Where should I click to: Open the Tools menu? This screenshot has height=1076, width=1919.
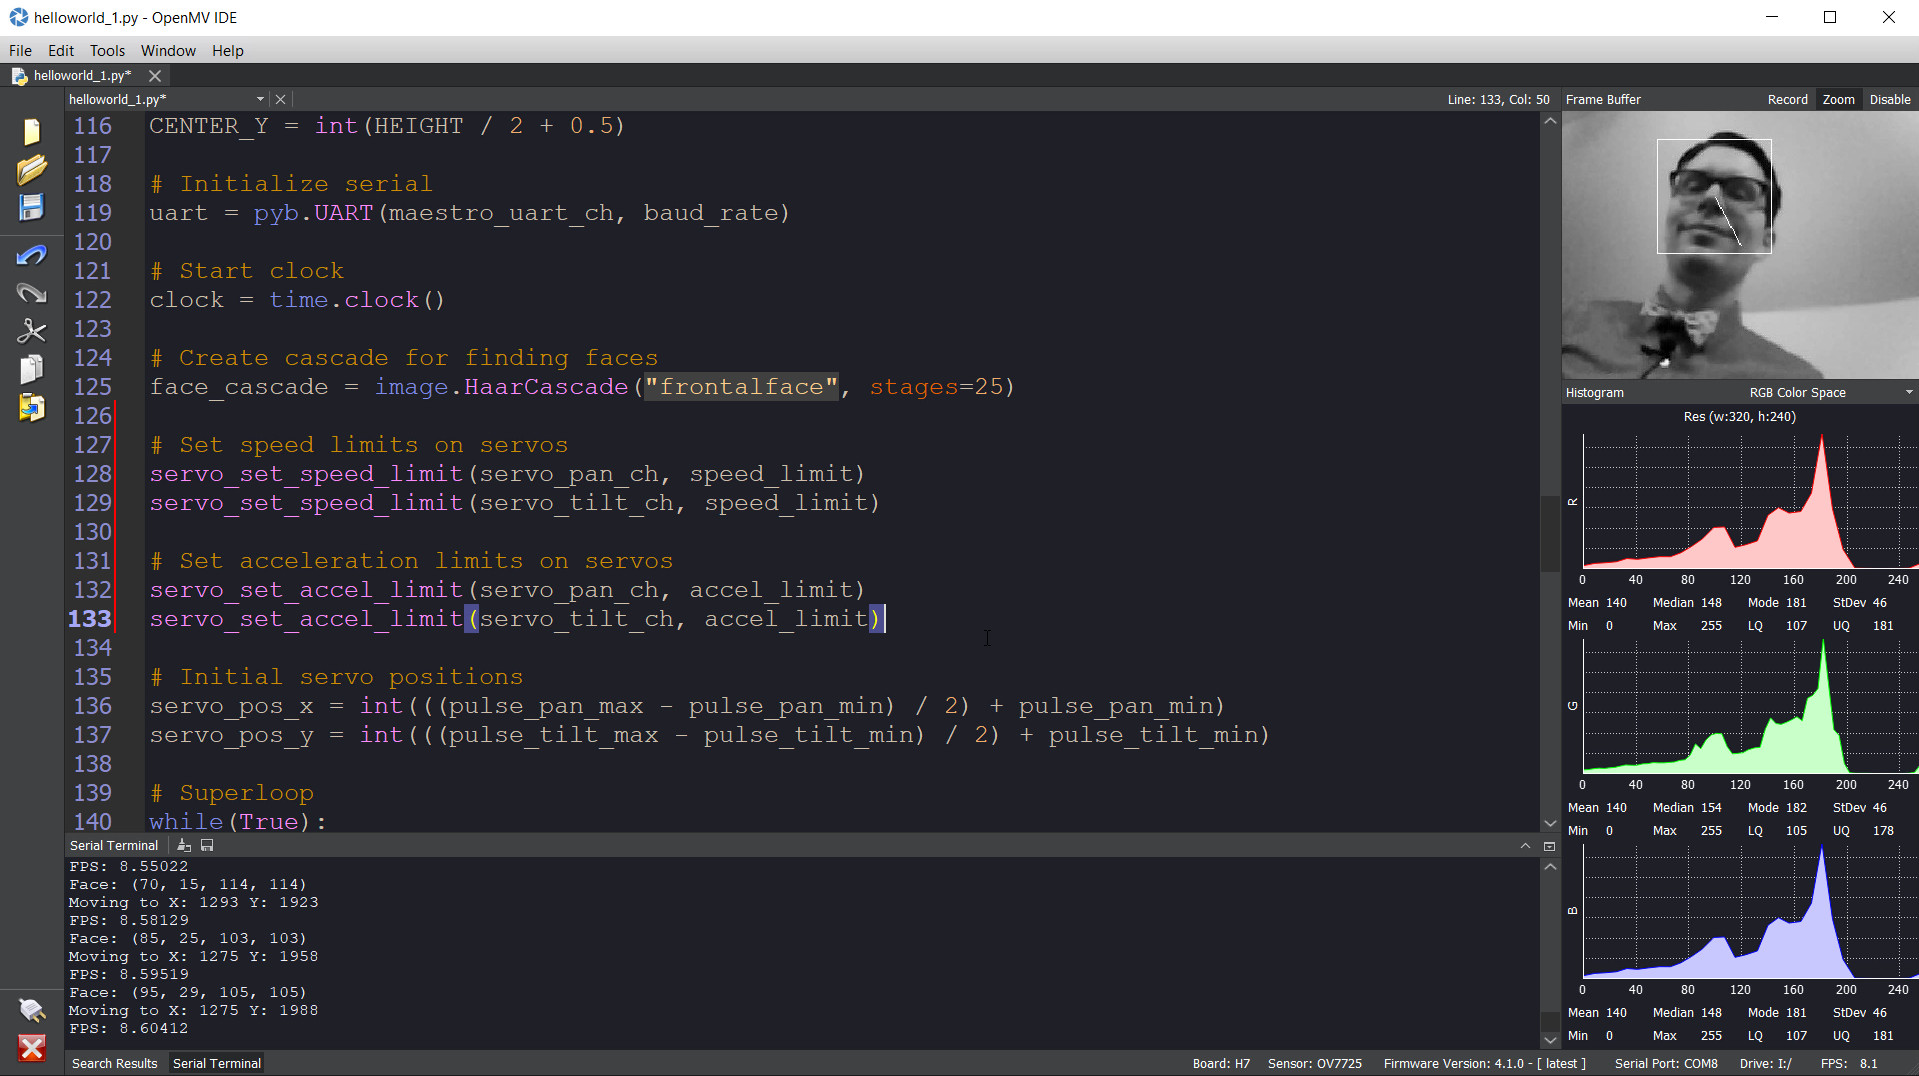[x=107, y=50]
